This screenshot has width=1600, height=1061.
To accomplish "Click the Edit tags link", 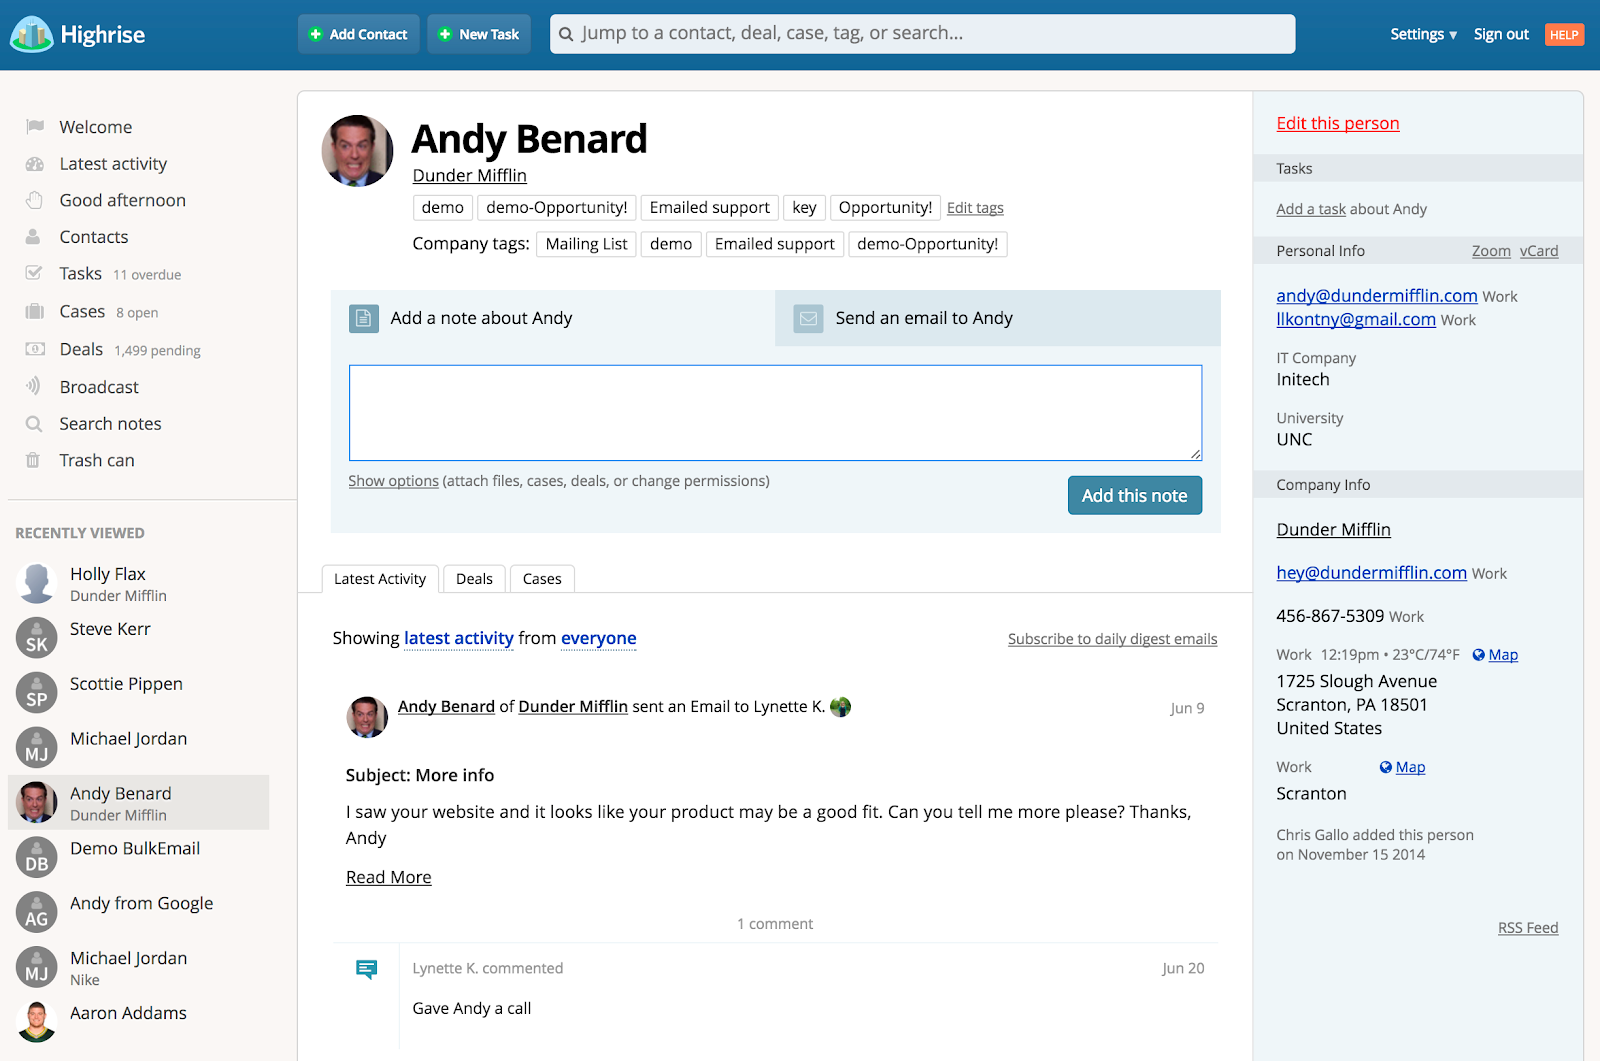I will click(975, 208).
